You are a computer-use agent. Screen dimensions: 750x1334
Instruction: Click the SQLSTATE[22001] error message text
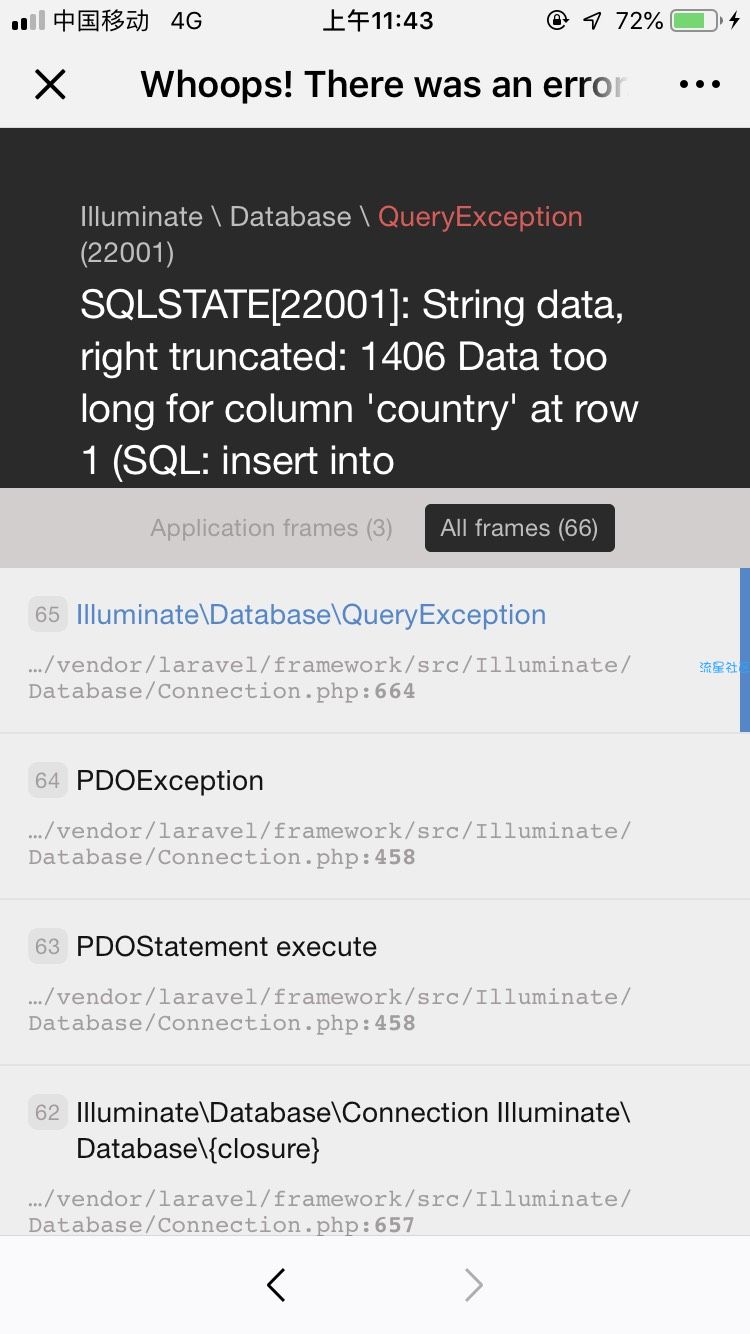coord(359,383)
